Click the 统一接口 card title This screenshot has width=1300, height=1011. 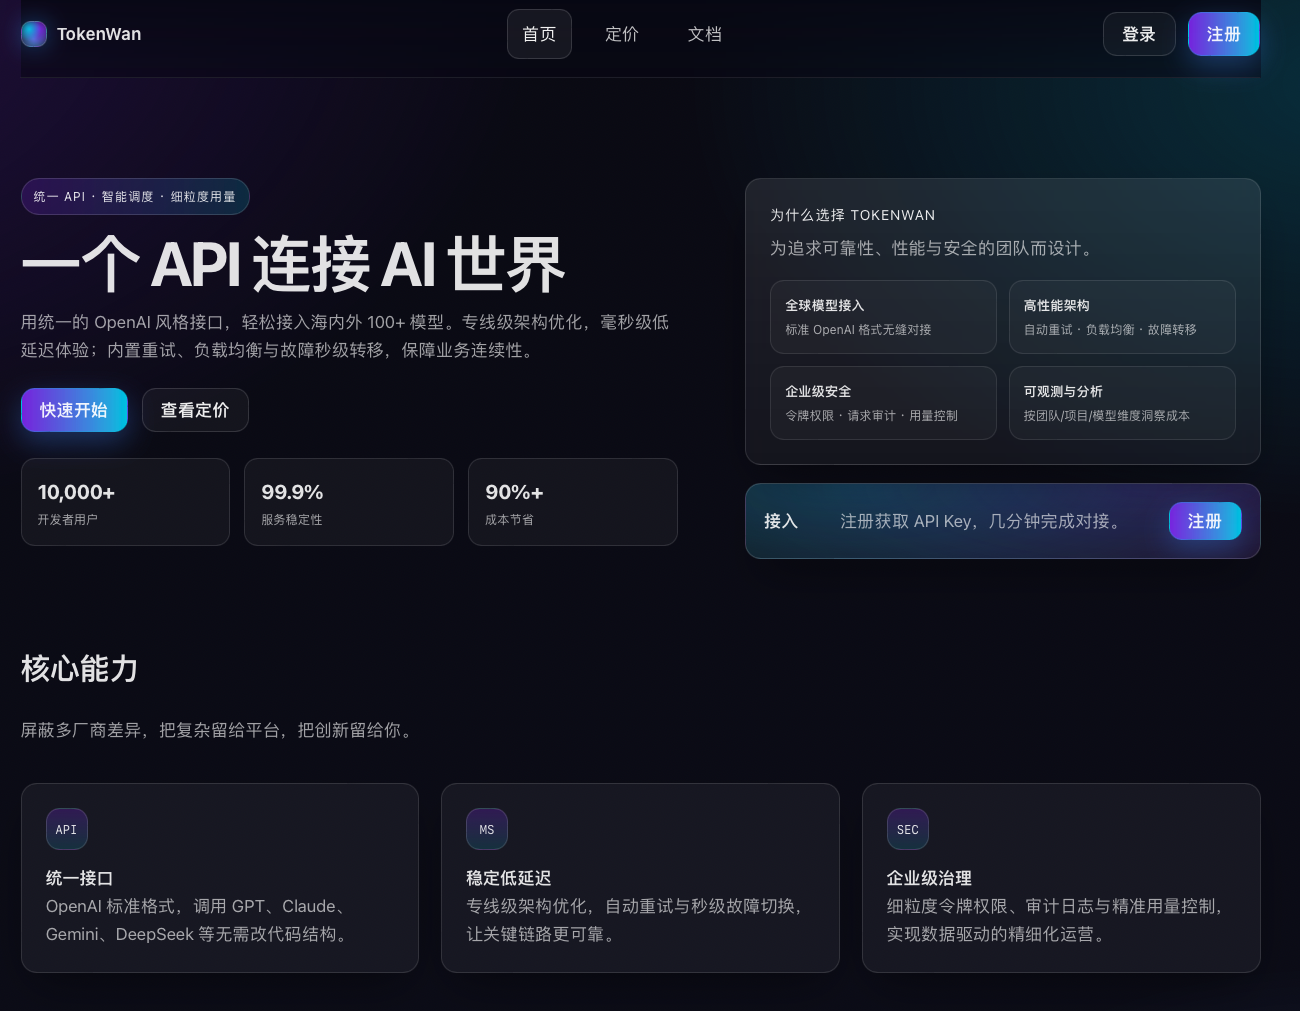(80, 878)
